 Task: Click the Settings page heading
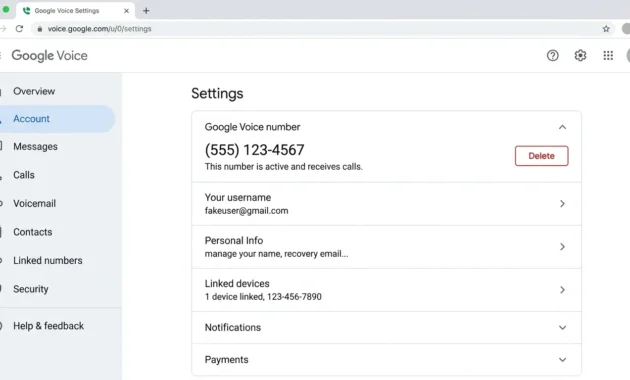click(x=217, y=93)
